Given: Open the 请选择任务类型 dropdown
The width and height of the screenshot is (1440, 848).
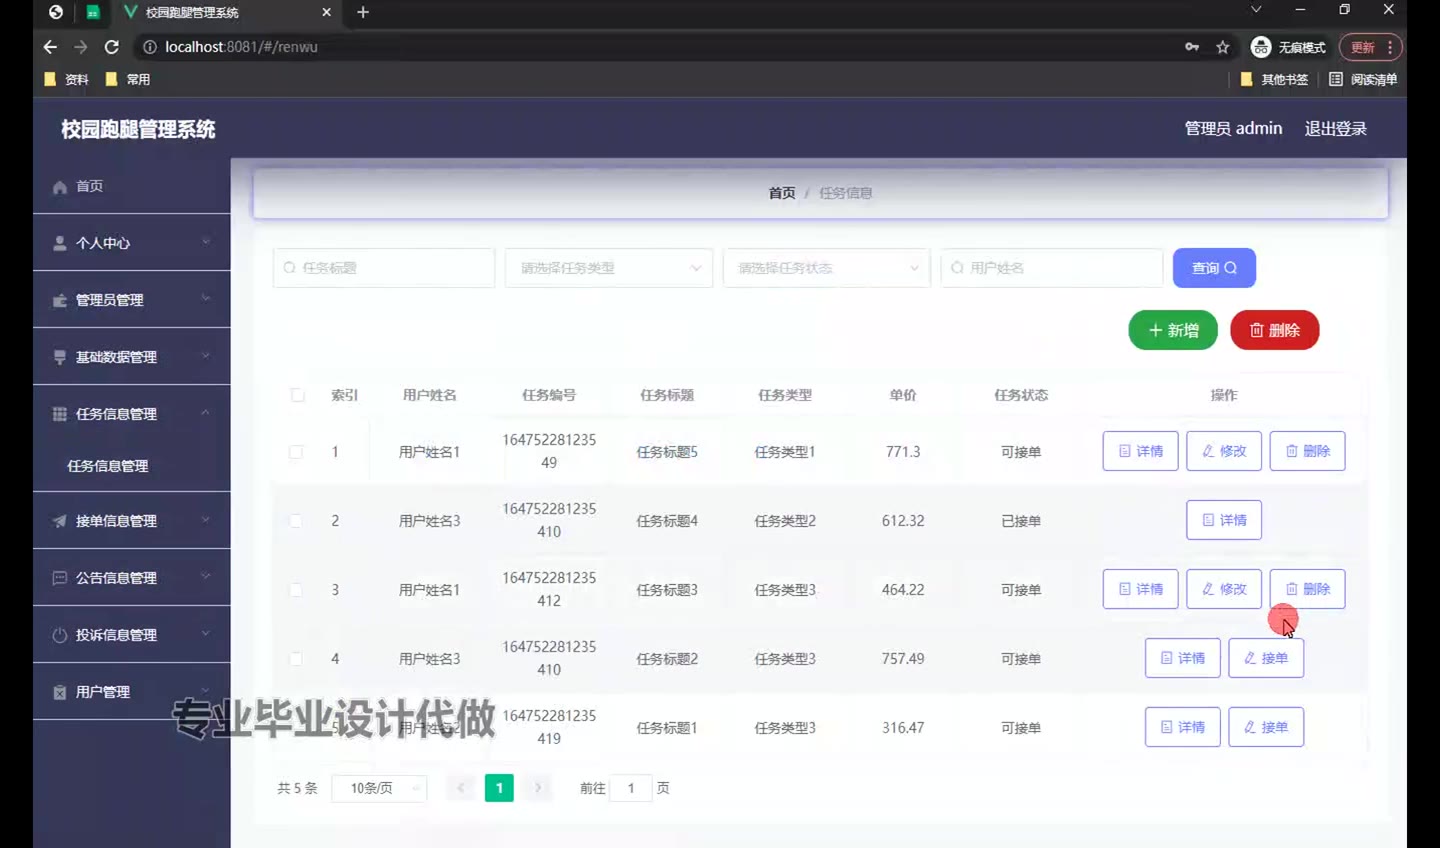Looking at the screenshot, I should [608, 268].
